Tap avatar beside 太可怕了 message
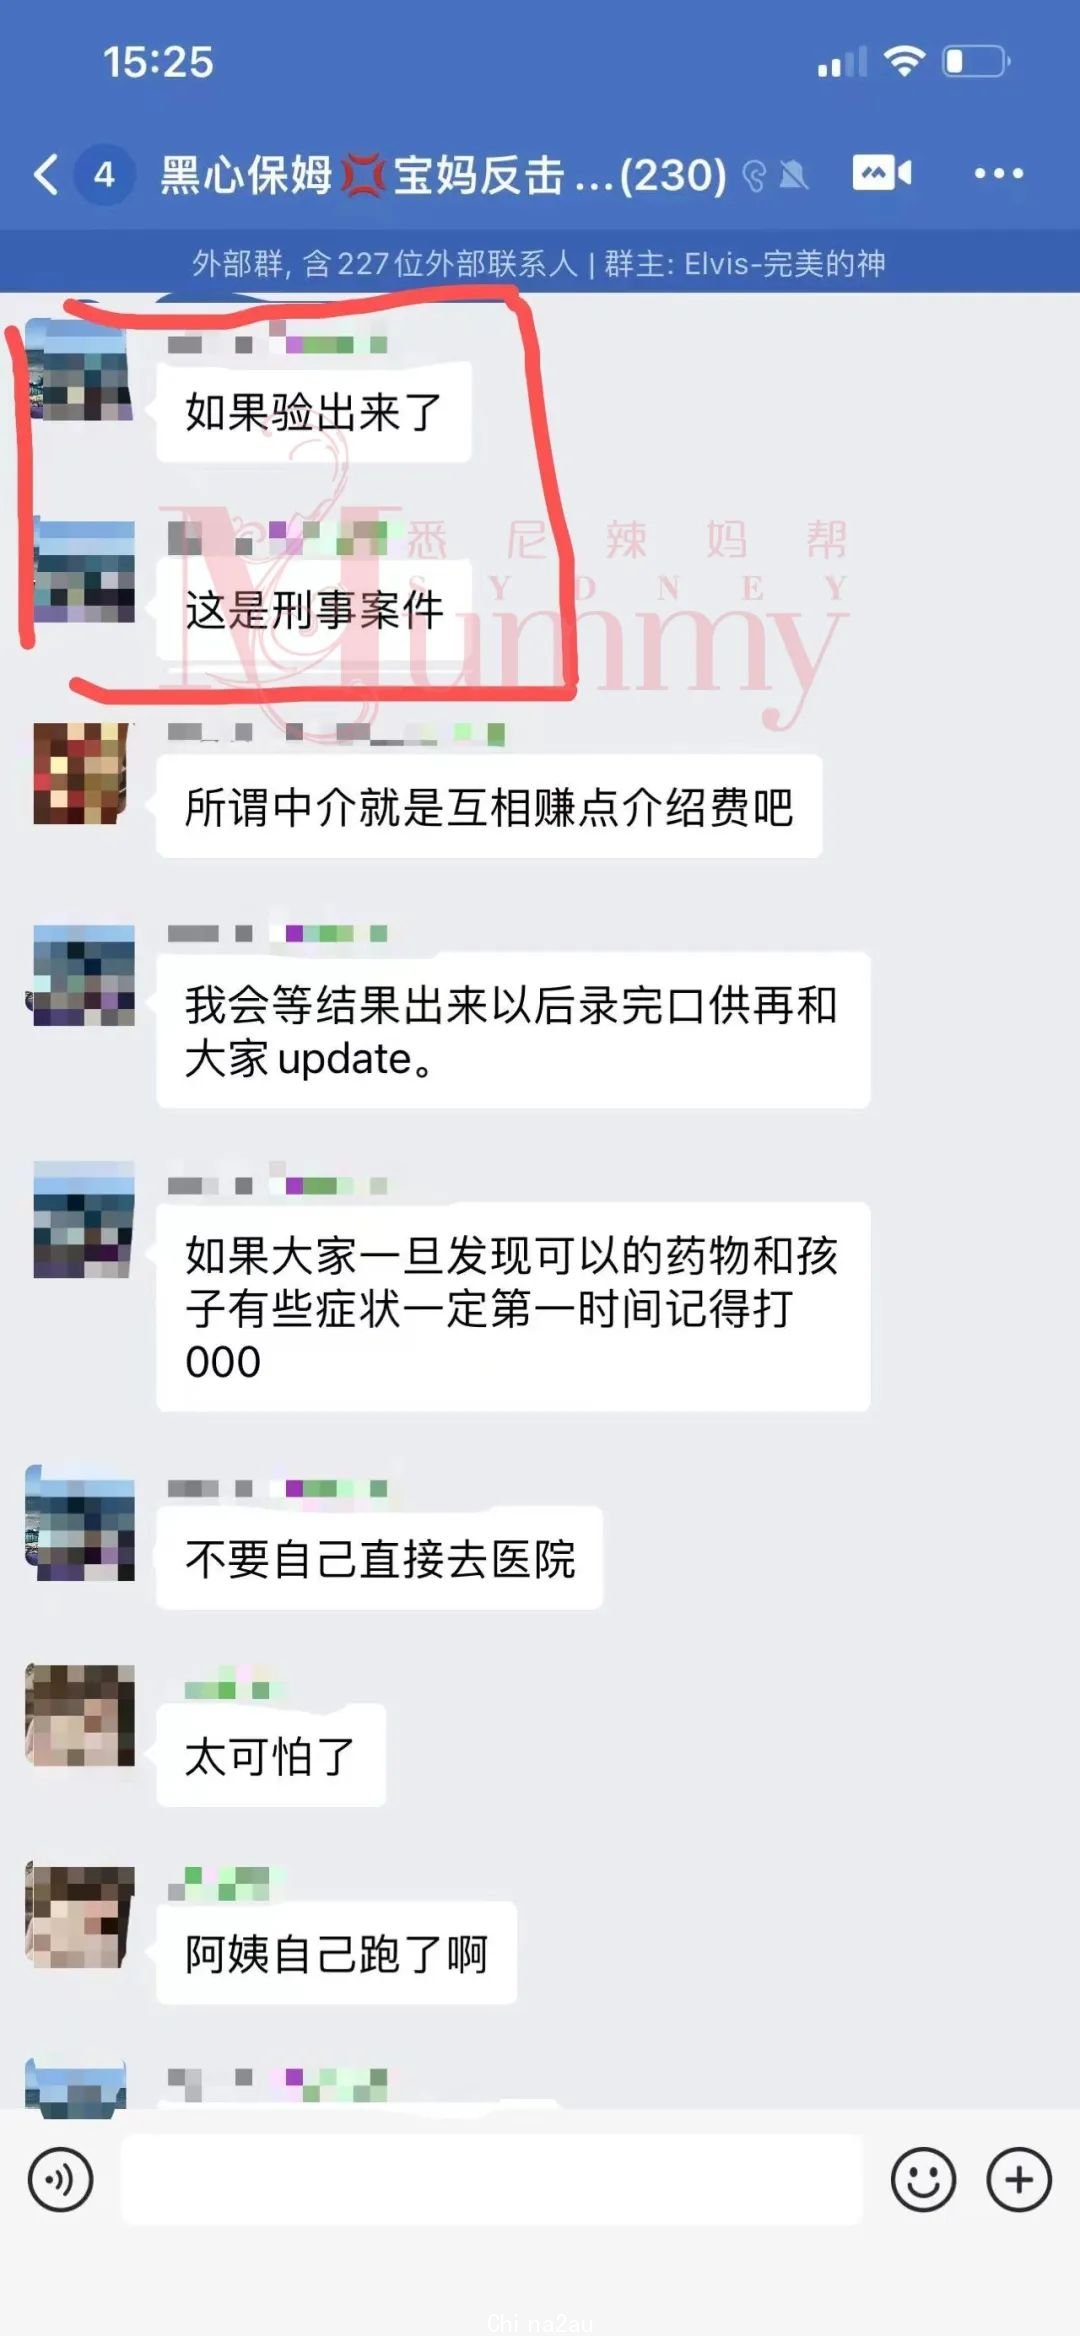 pyautogui.click(x=80, y=1715)
